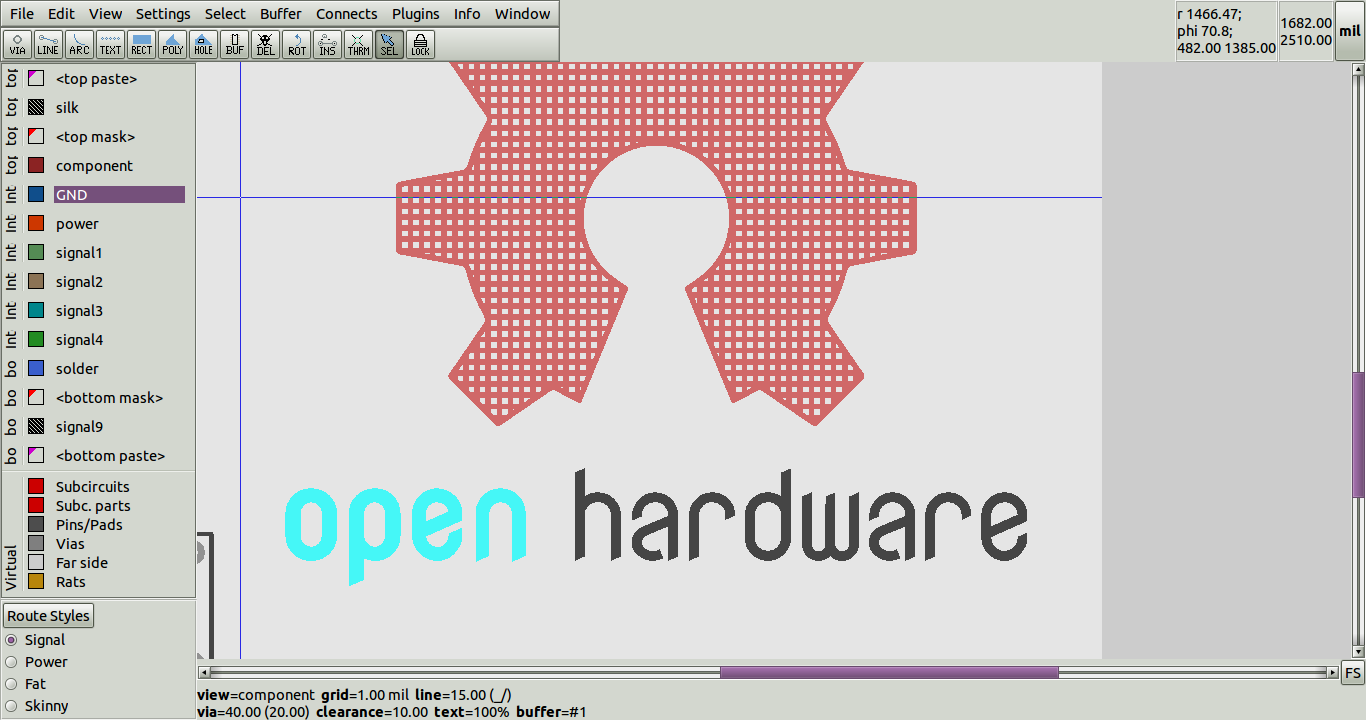
Task: Select the THRM thermal tool
Action: [359, 45]
